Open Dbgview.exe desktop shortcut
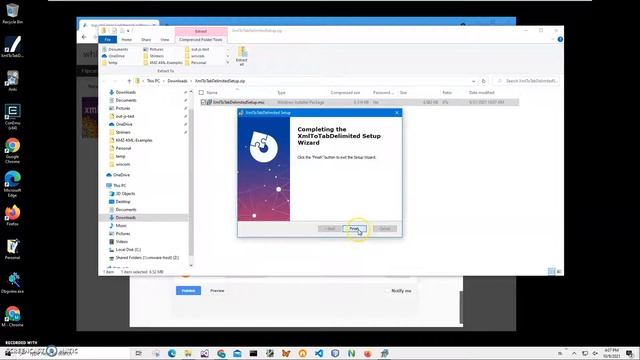This screenshot has height=360, width=640. (x=13, y=283)
